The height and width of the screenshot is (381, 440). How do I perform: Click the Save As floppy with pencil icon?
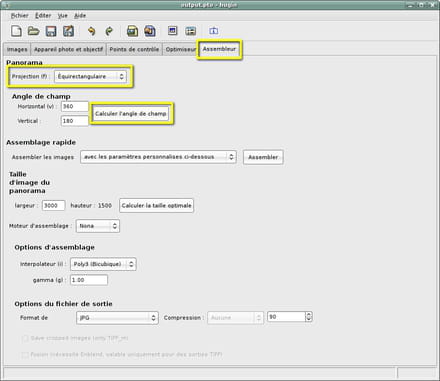tap(68, 31)
